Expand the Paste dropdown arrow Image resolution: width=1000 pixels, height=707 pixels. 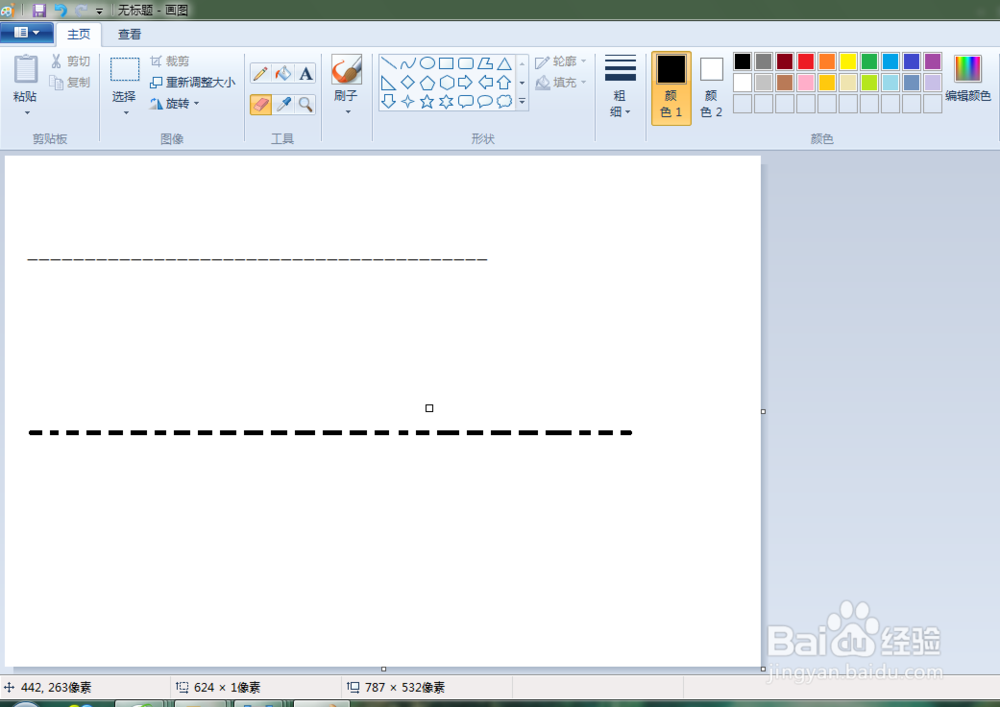(27, 113)
